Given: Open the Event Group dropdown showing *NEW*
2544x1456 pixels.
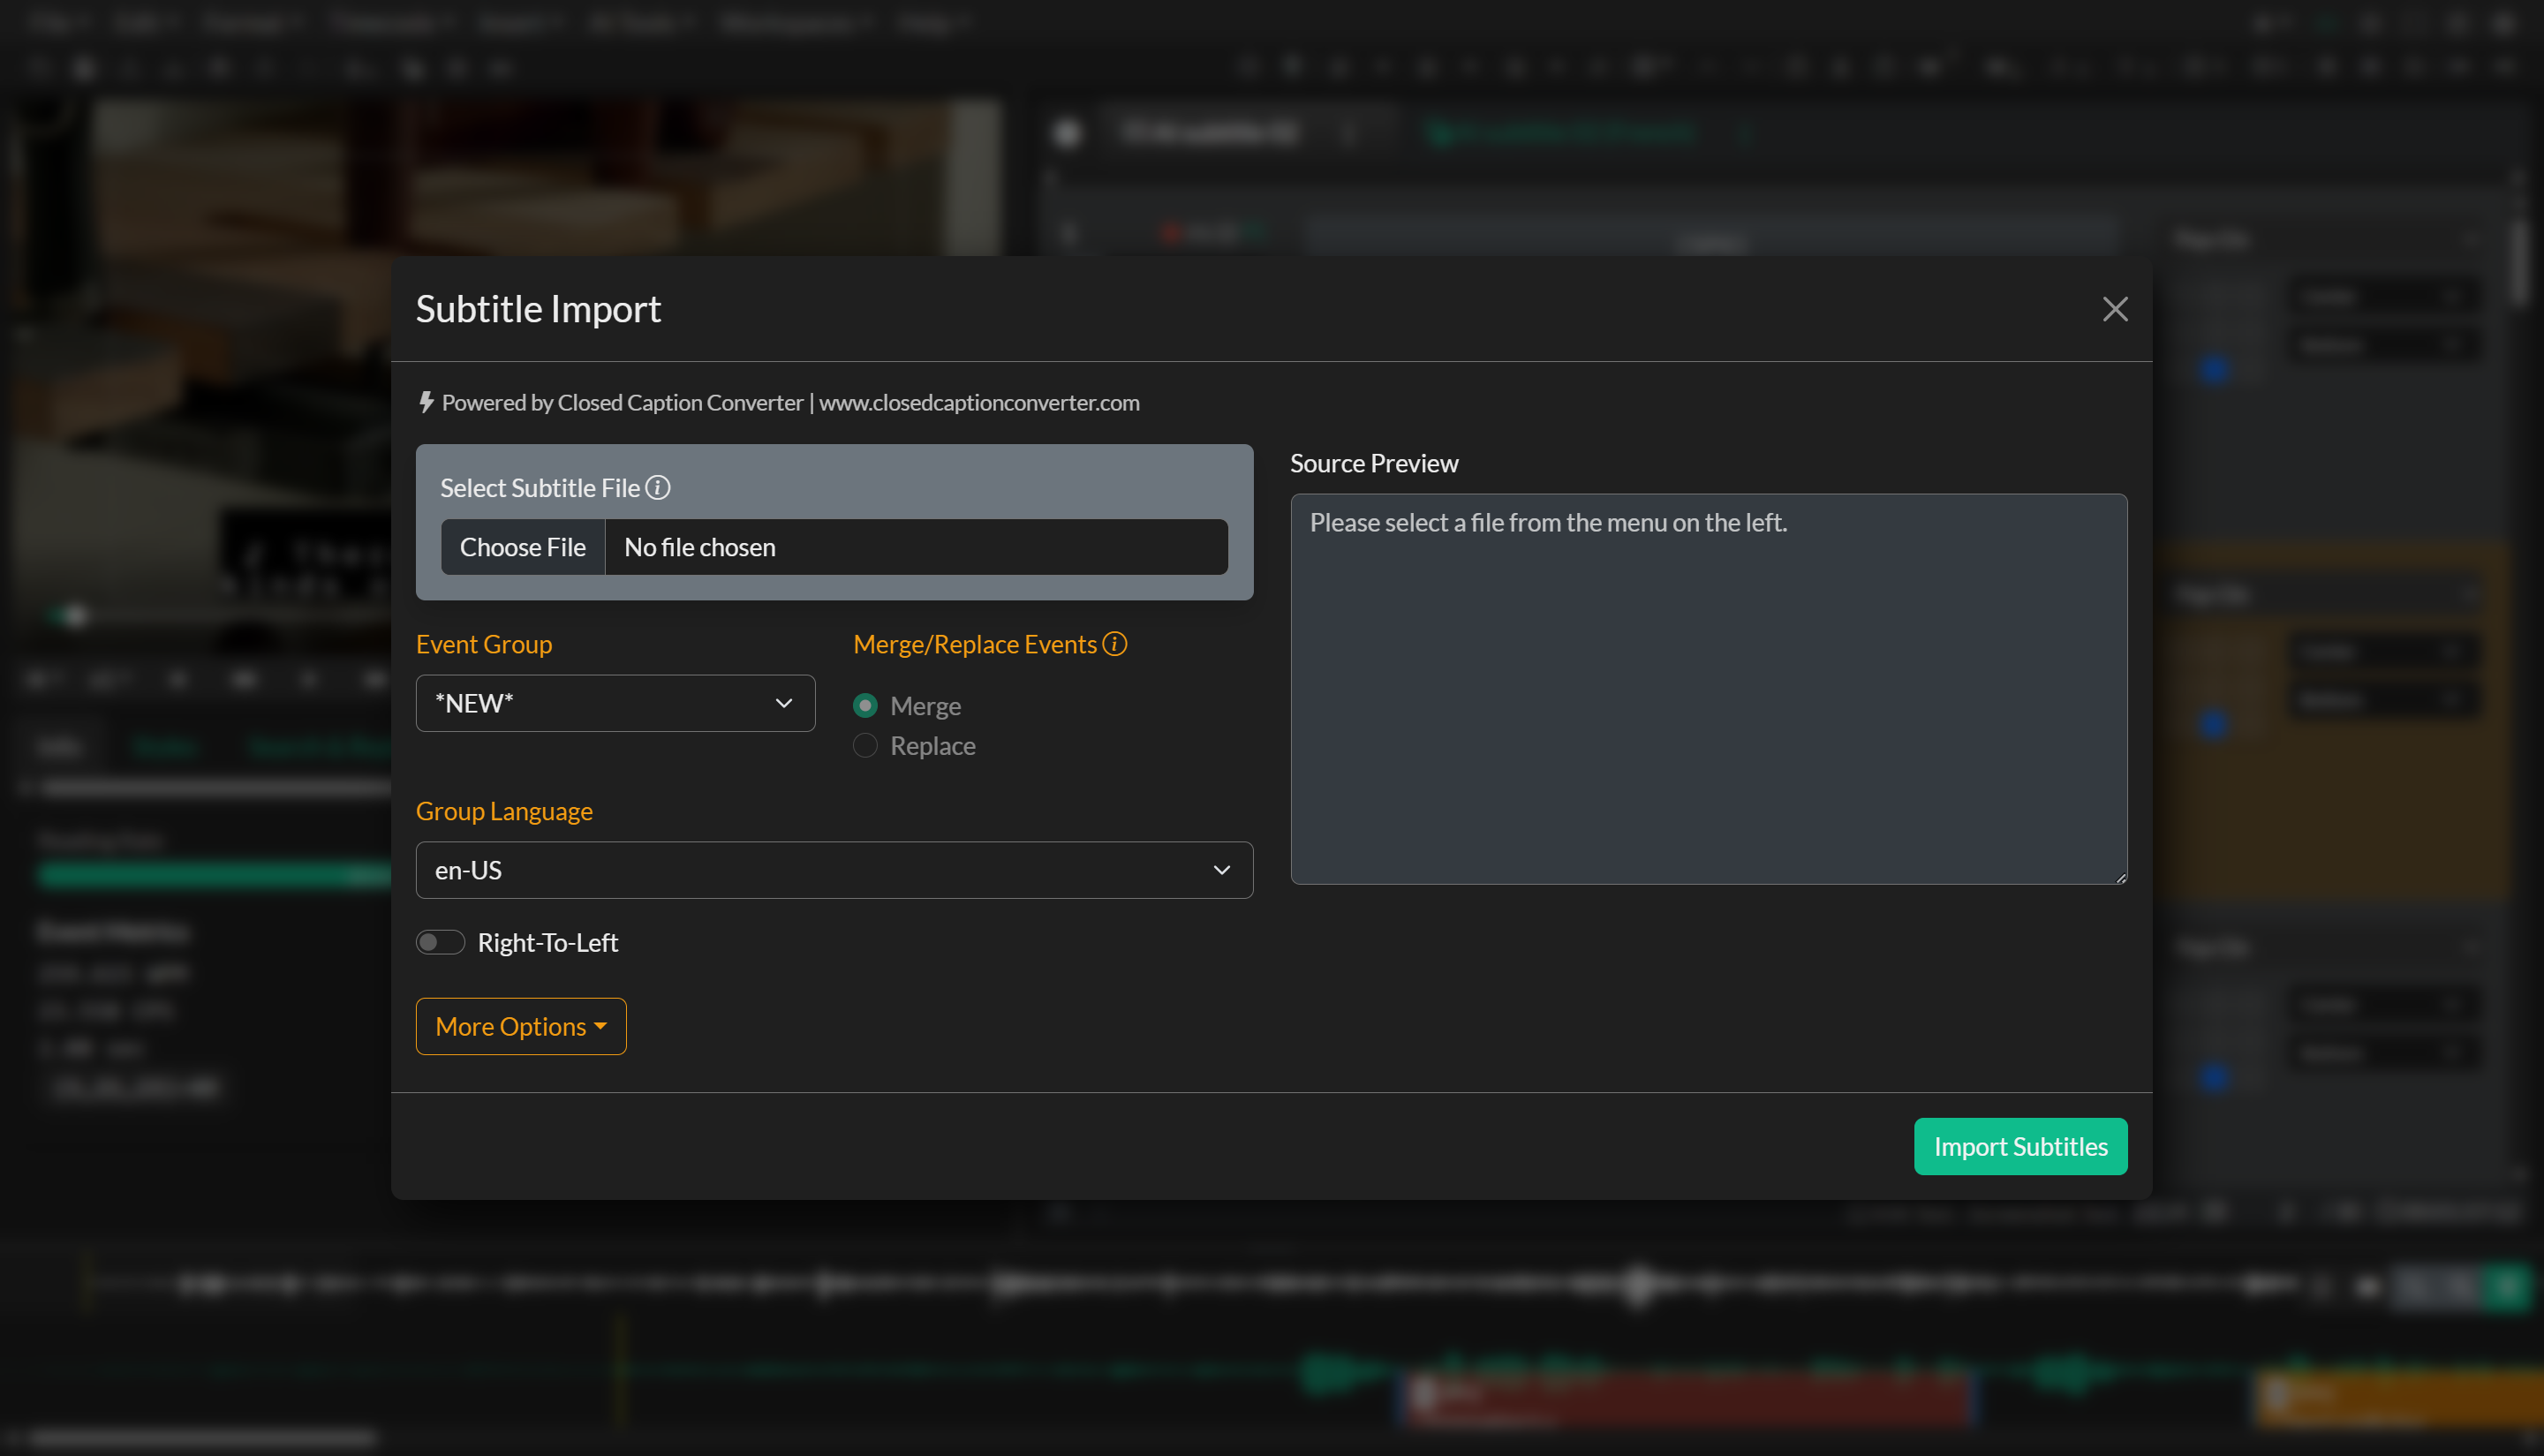Looking at the screenshot, I should 615,703.
